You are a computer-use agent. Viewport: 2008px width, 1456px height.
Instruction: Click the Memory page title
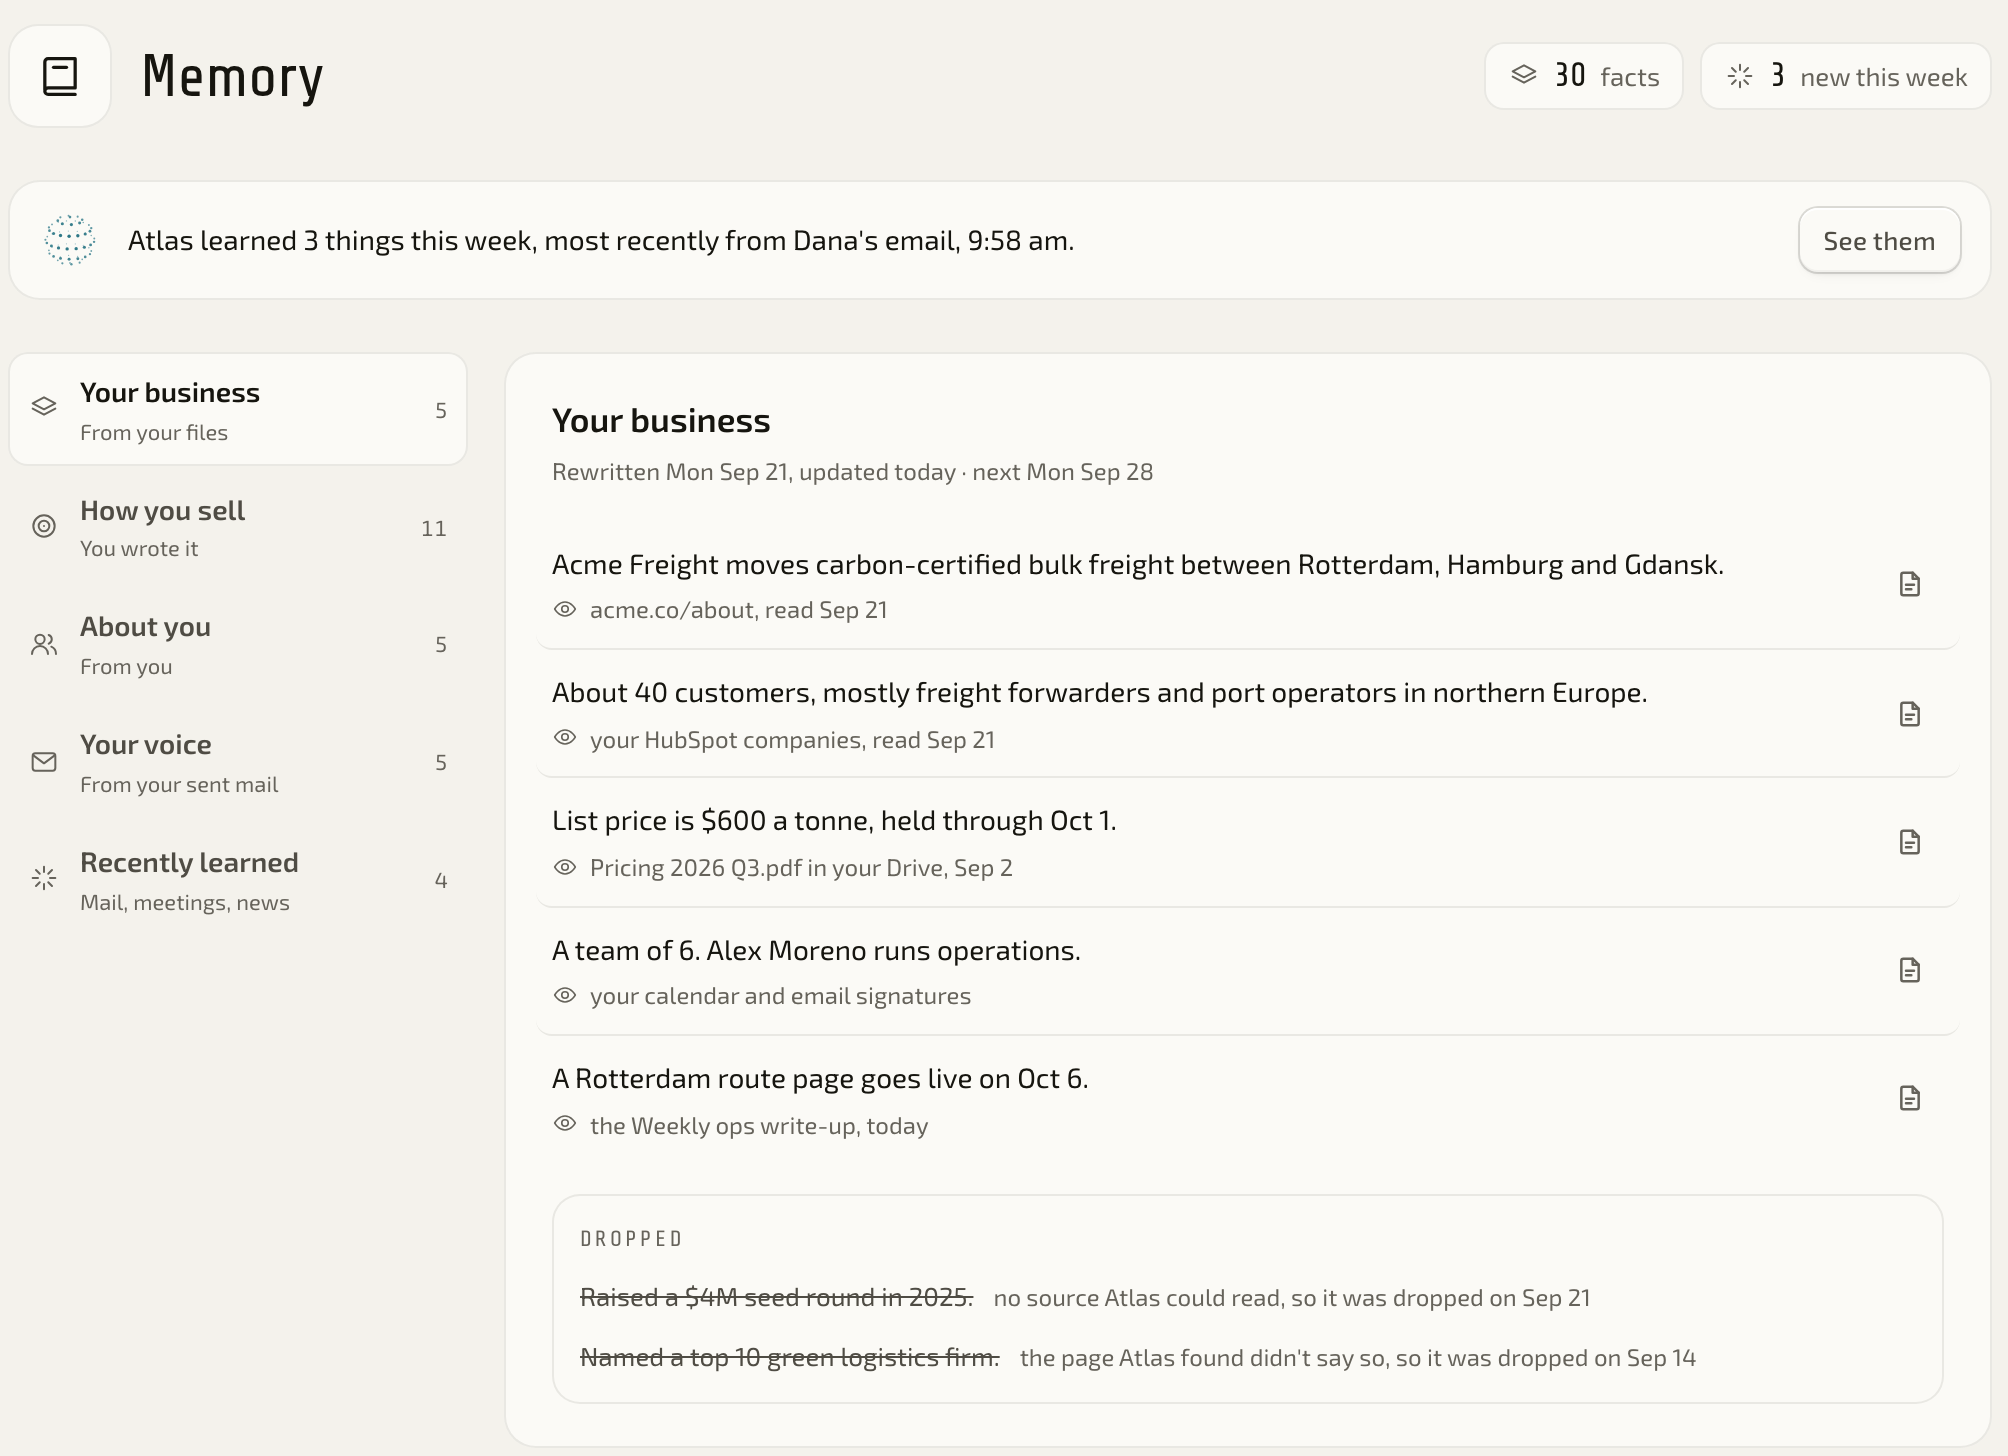[x=233, y=77]
